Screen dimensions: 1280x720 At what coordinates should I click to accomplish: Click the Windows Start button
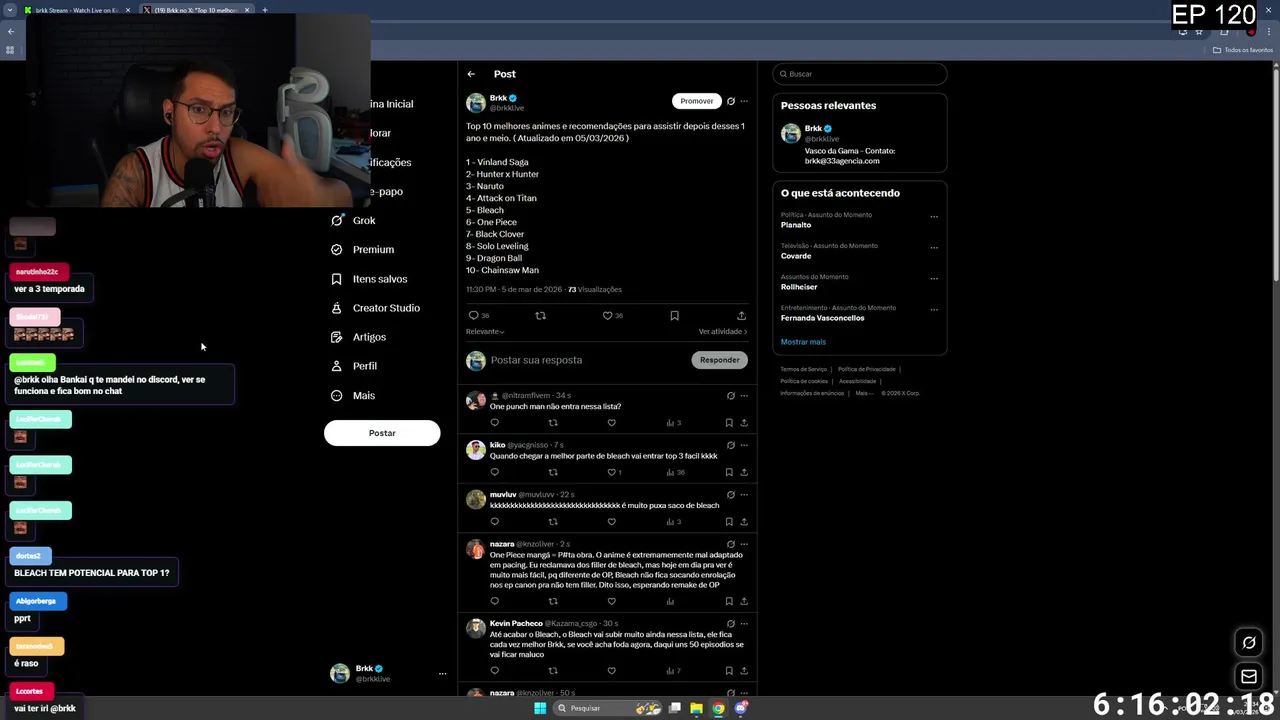[x=540, y=708]
